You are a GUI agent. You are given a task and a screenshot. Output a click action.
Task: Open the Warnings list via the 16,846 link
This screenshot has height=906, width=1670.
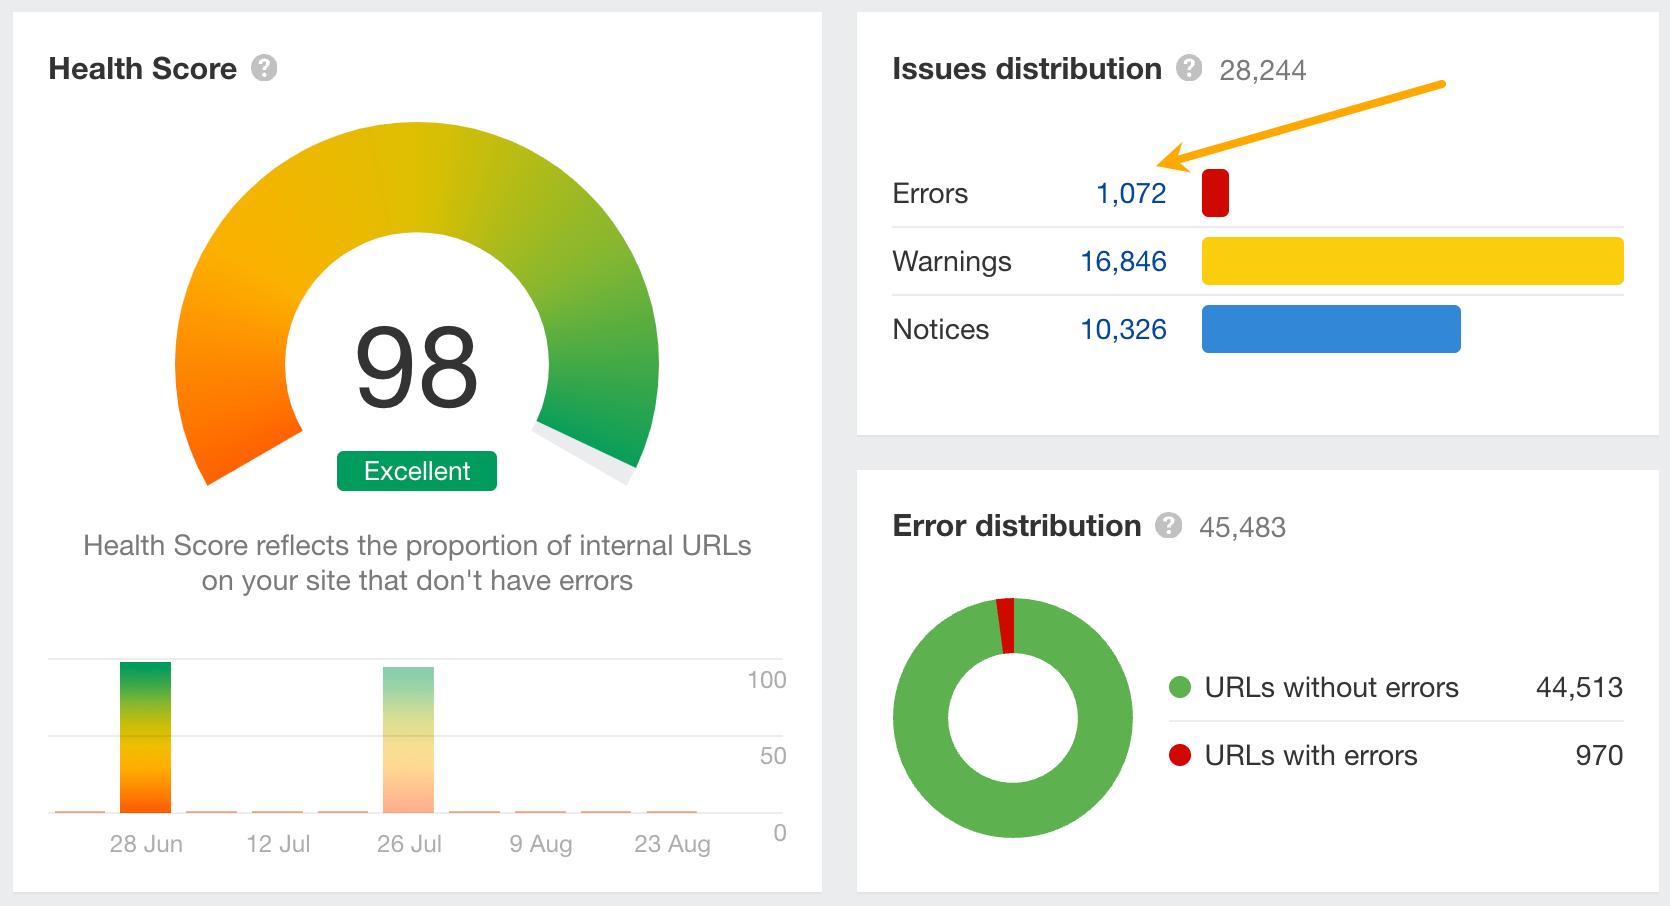pos(1122,261)
